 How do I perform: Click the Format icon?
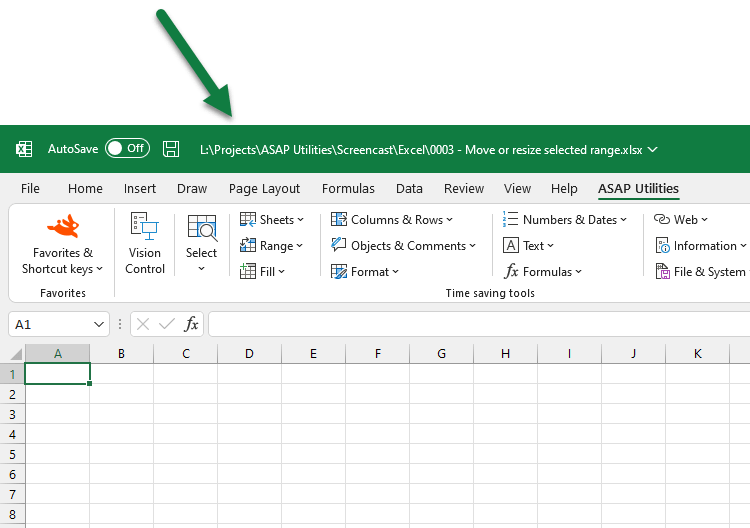coord(339,272)
